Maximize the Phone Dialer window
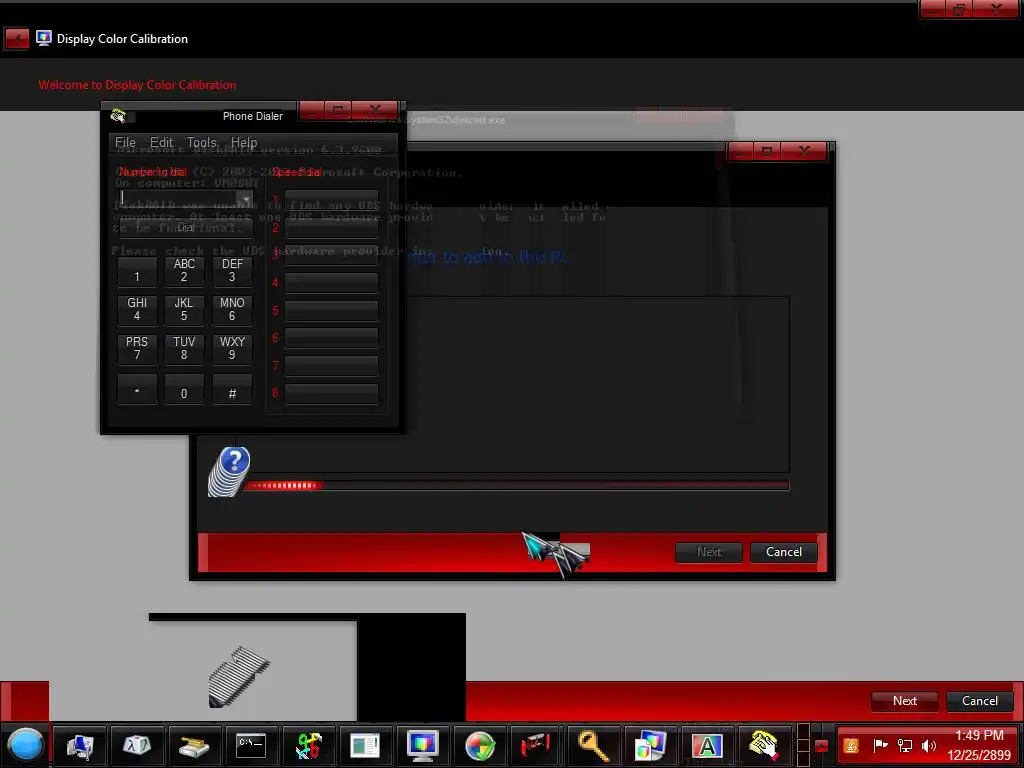The width and height of the screenshot is (1024, 768). coord(338,109)
